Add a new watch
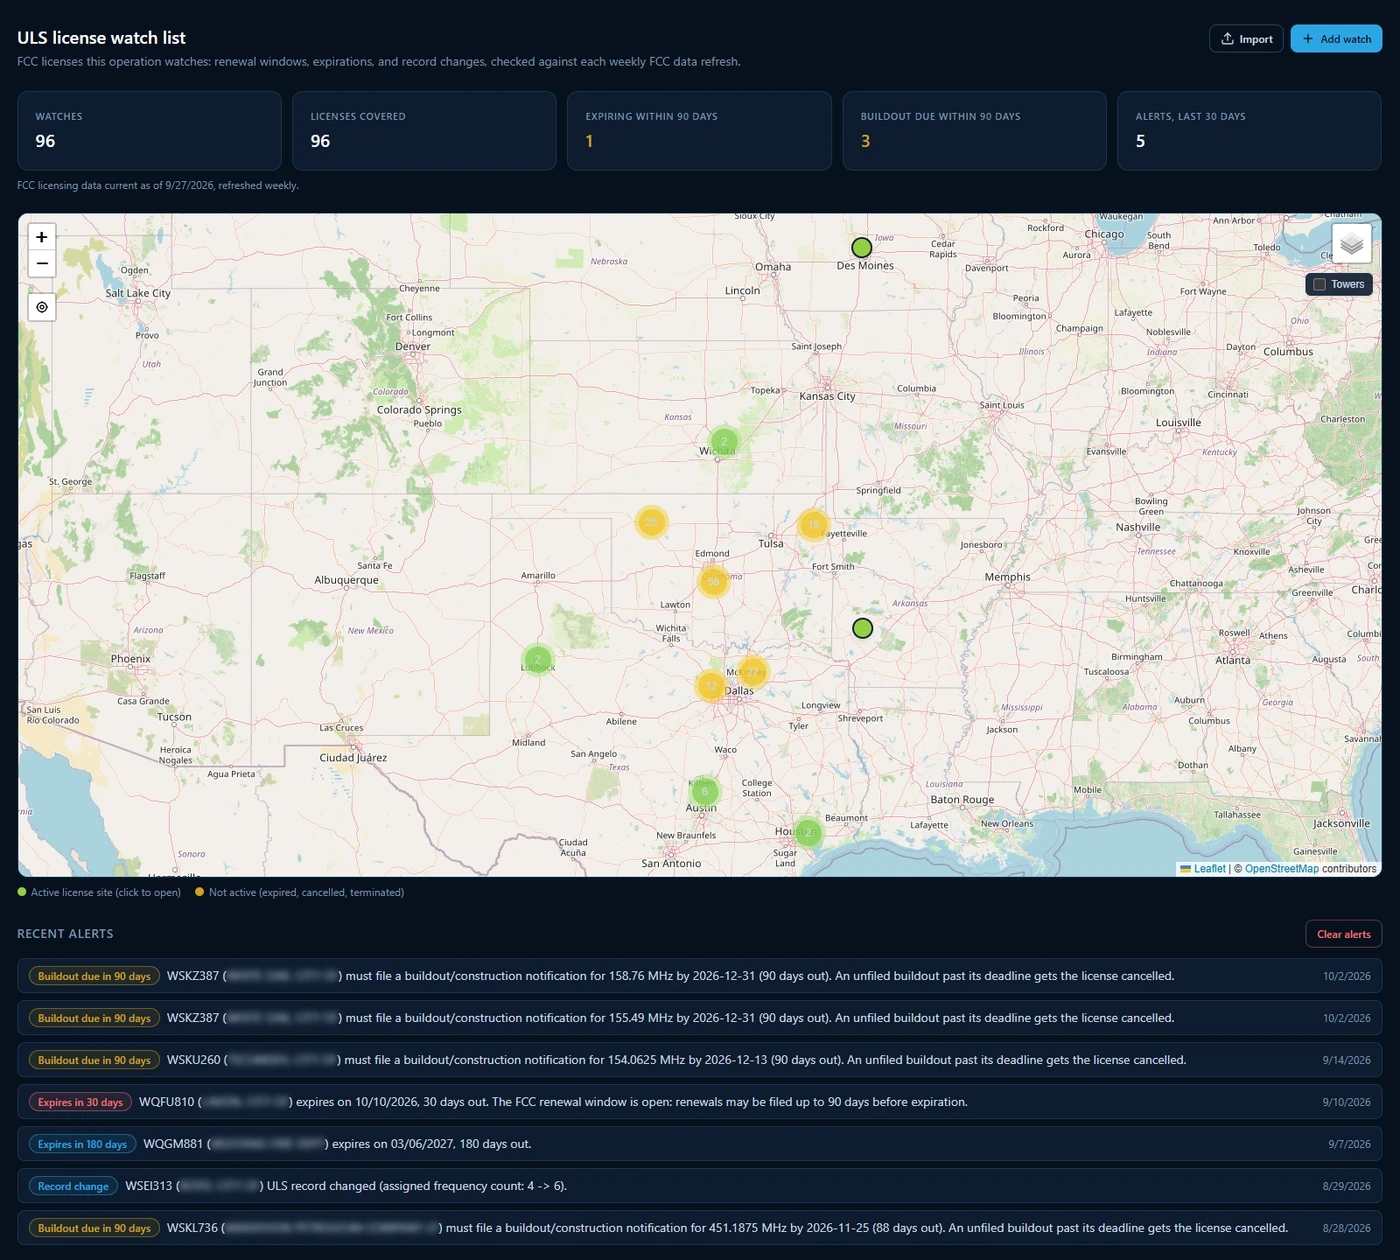The width and height of the screenshot is (1400, 1260). 1336,39
